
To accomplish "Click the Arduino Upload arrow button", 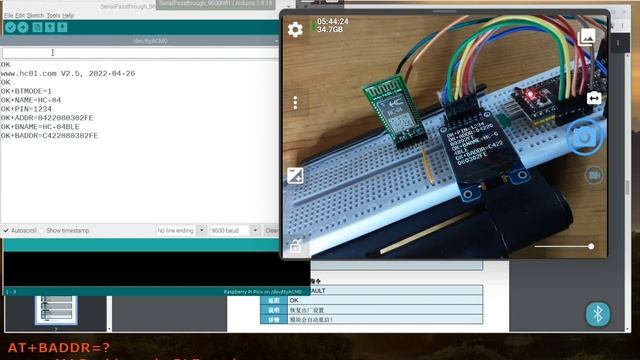I will click(x=23, y=27).
